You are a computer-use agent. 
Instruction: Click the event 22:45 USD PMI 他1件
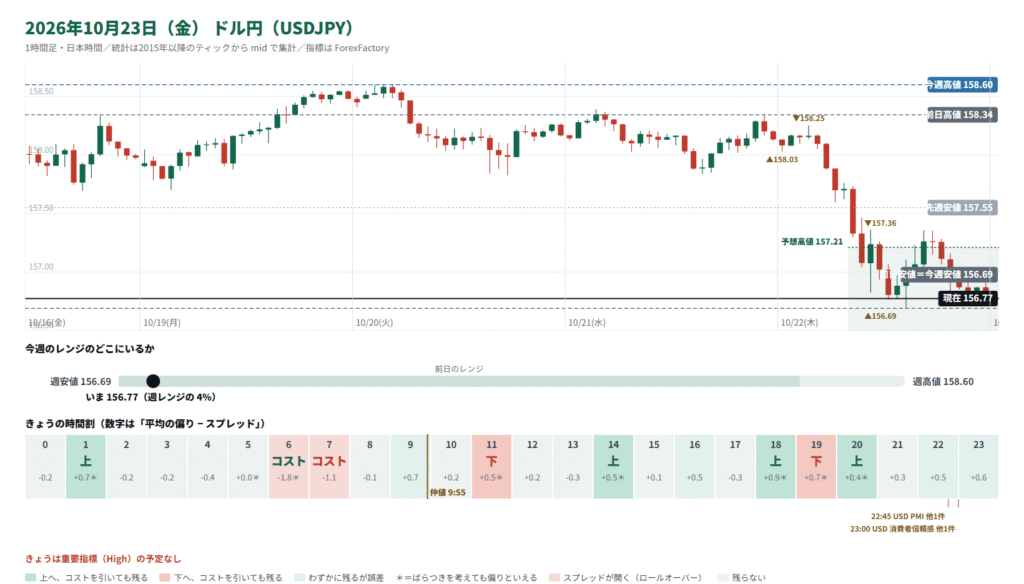(908, 516)
